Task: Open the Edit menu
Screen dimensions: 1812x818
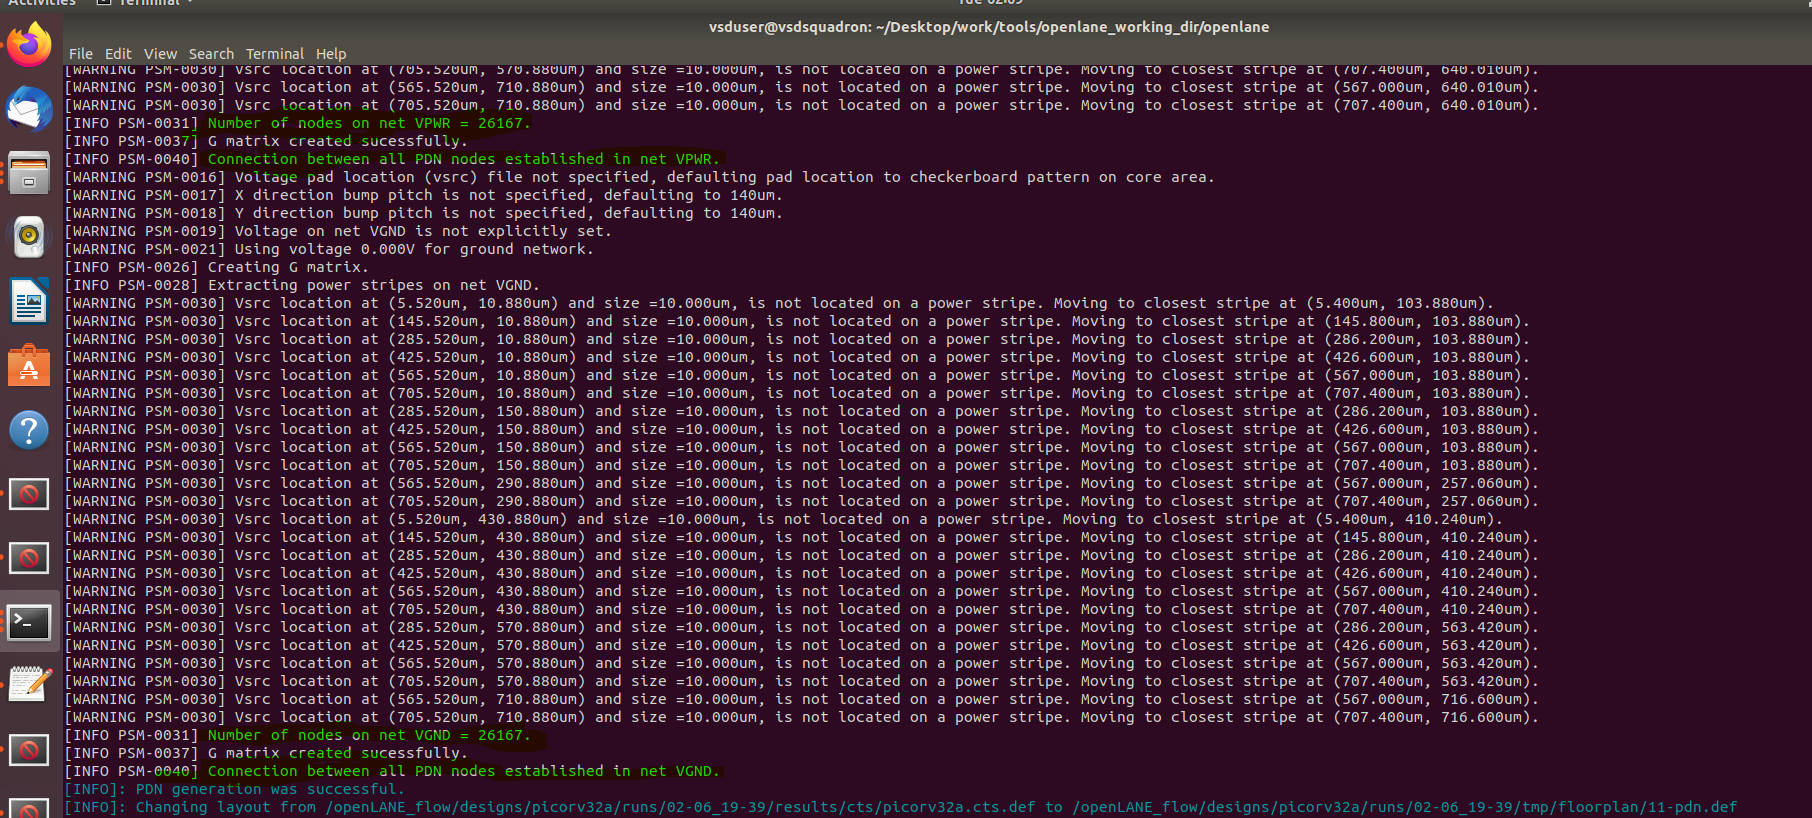Action: (x=118, y=54)
